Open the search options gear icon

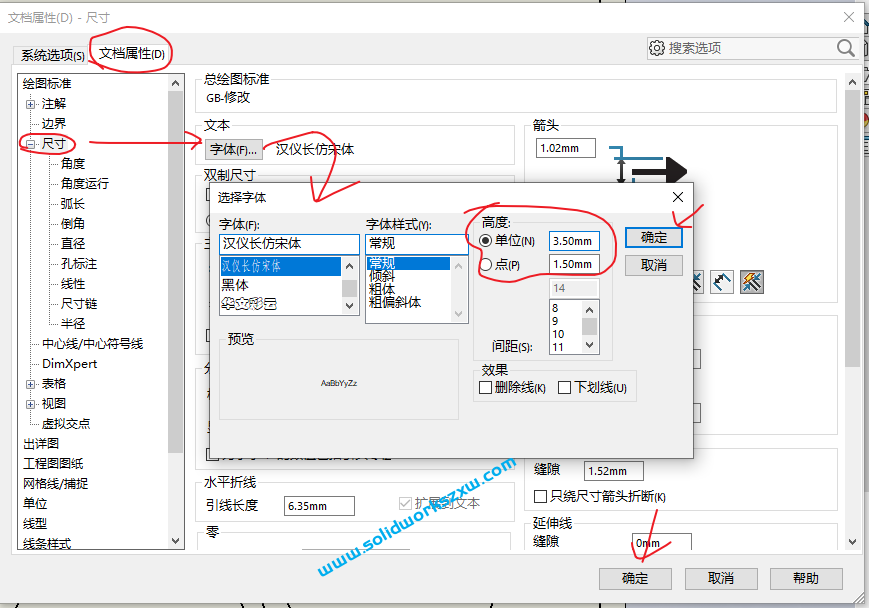tap(657, 48)
